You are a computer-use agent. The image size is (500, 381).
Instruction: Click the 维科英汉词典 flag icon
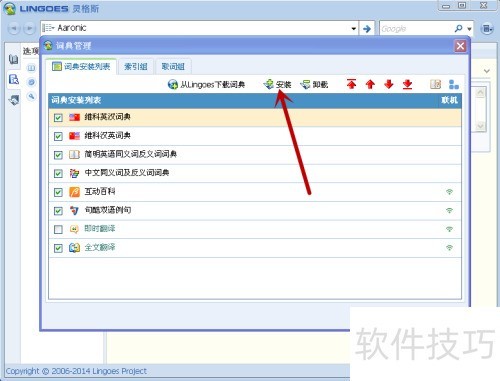click(74, 117)
